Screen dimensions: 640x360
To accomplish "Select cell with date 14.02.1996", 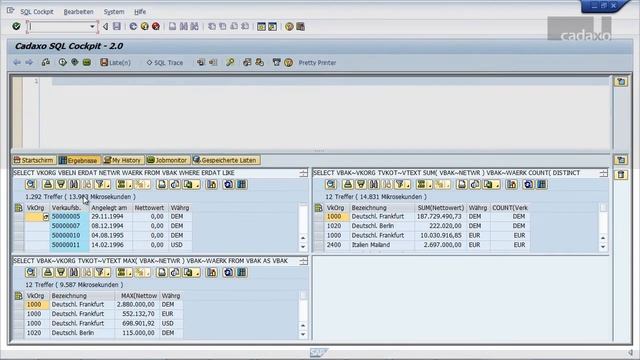I will click(x=110, y=245).
